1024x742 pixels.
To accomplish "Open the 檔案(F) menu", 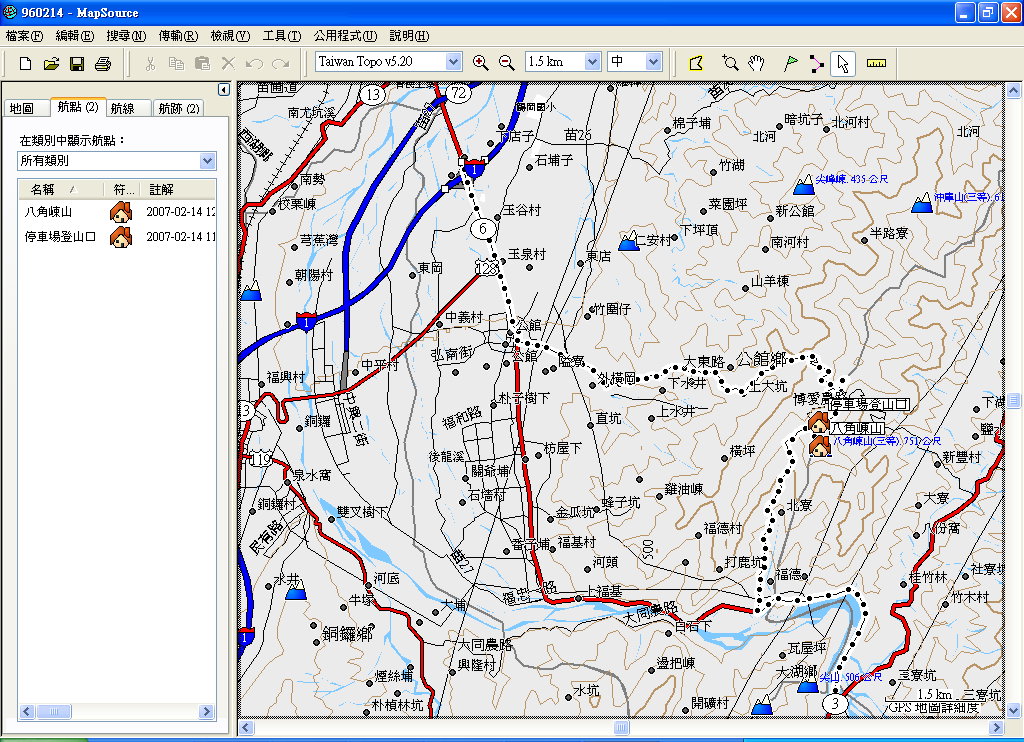I will [24, 36].
